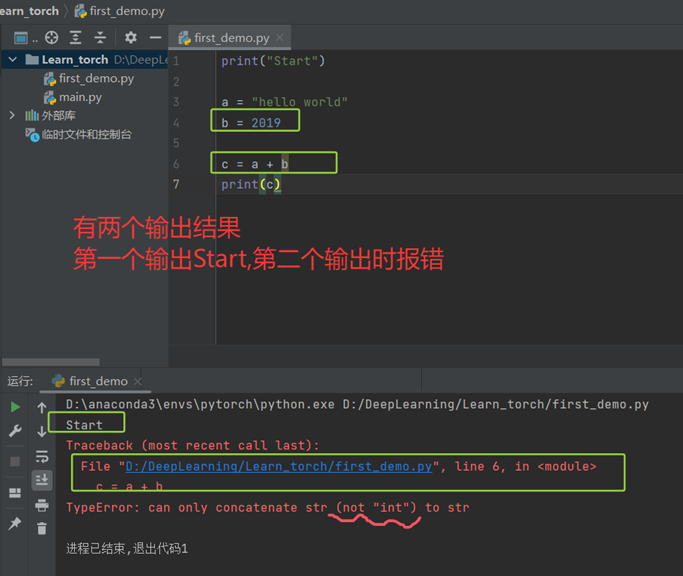Open the project view dropdown icon
683x576 pixels.
click(x=21, y=38)
